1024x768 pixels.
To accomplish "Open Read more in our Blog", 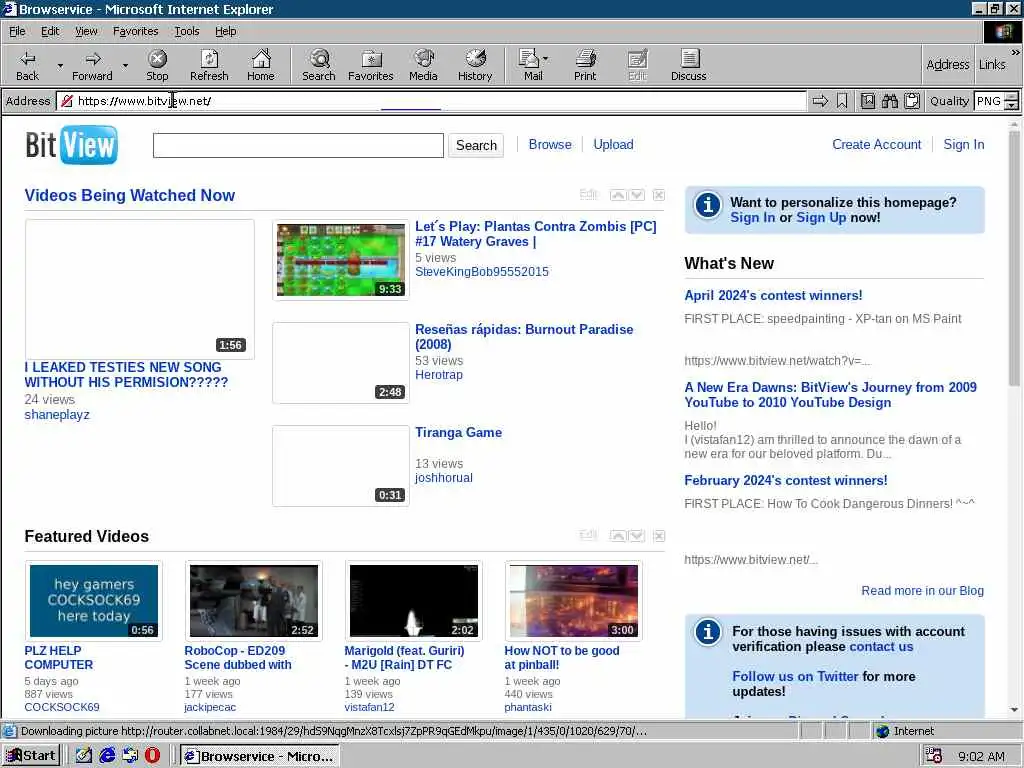I will coord(922,590).
